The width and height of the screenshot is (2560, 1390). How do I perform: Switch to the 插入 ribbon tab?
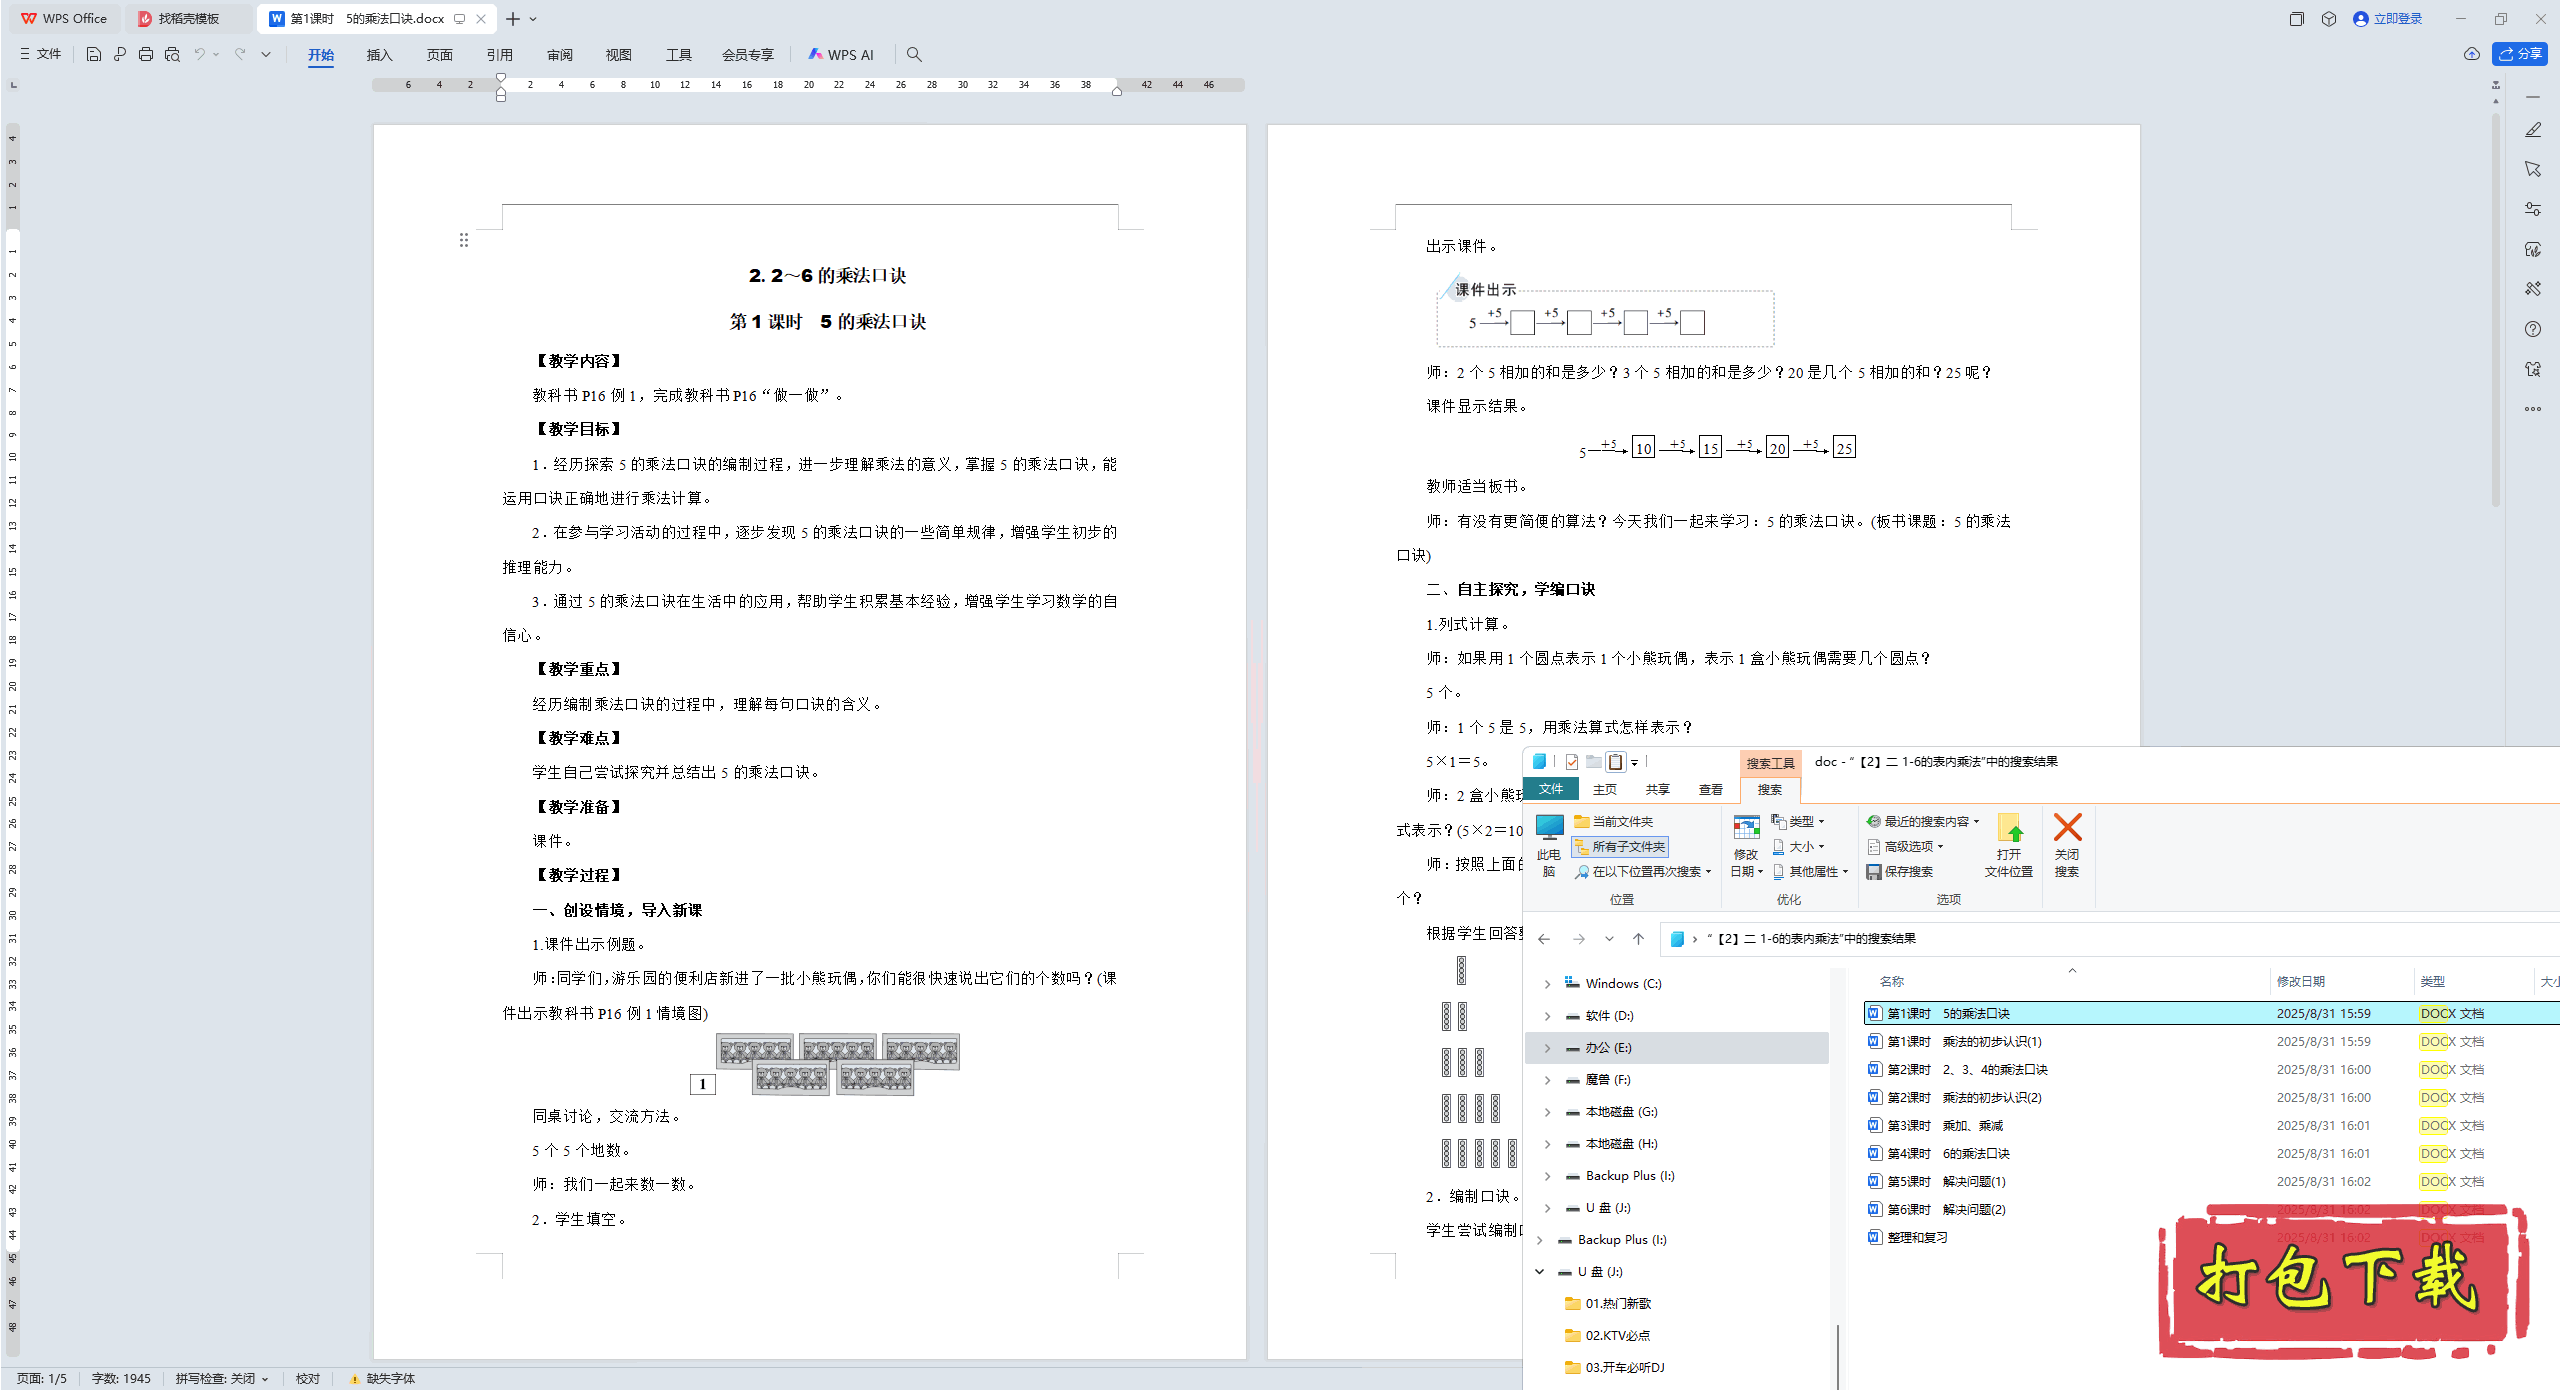point(379,54)
